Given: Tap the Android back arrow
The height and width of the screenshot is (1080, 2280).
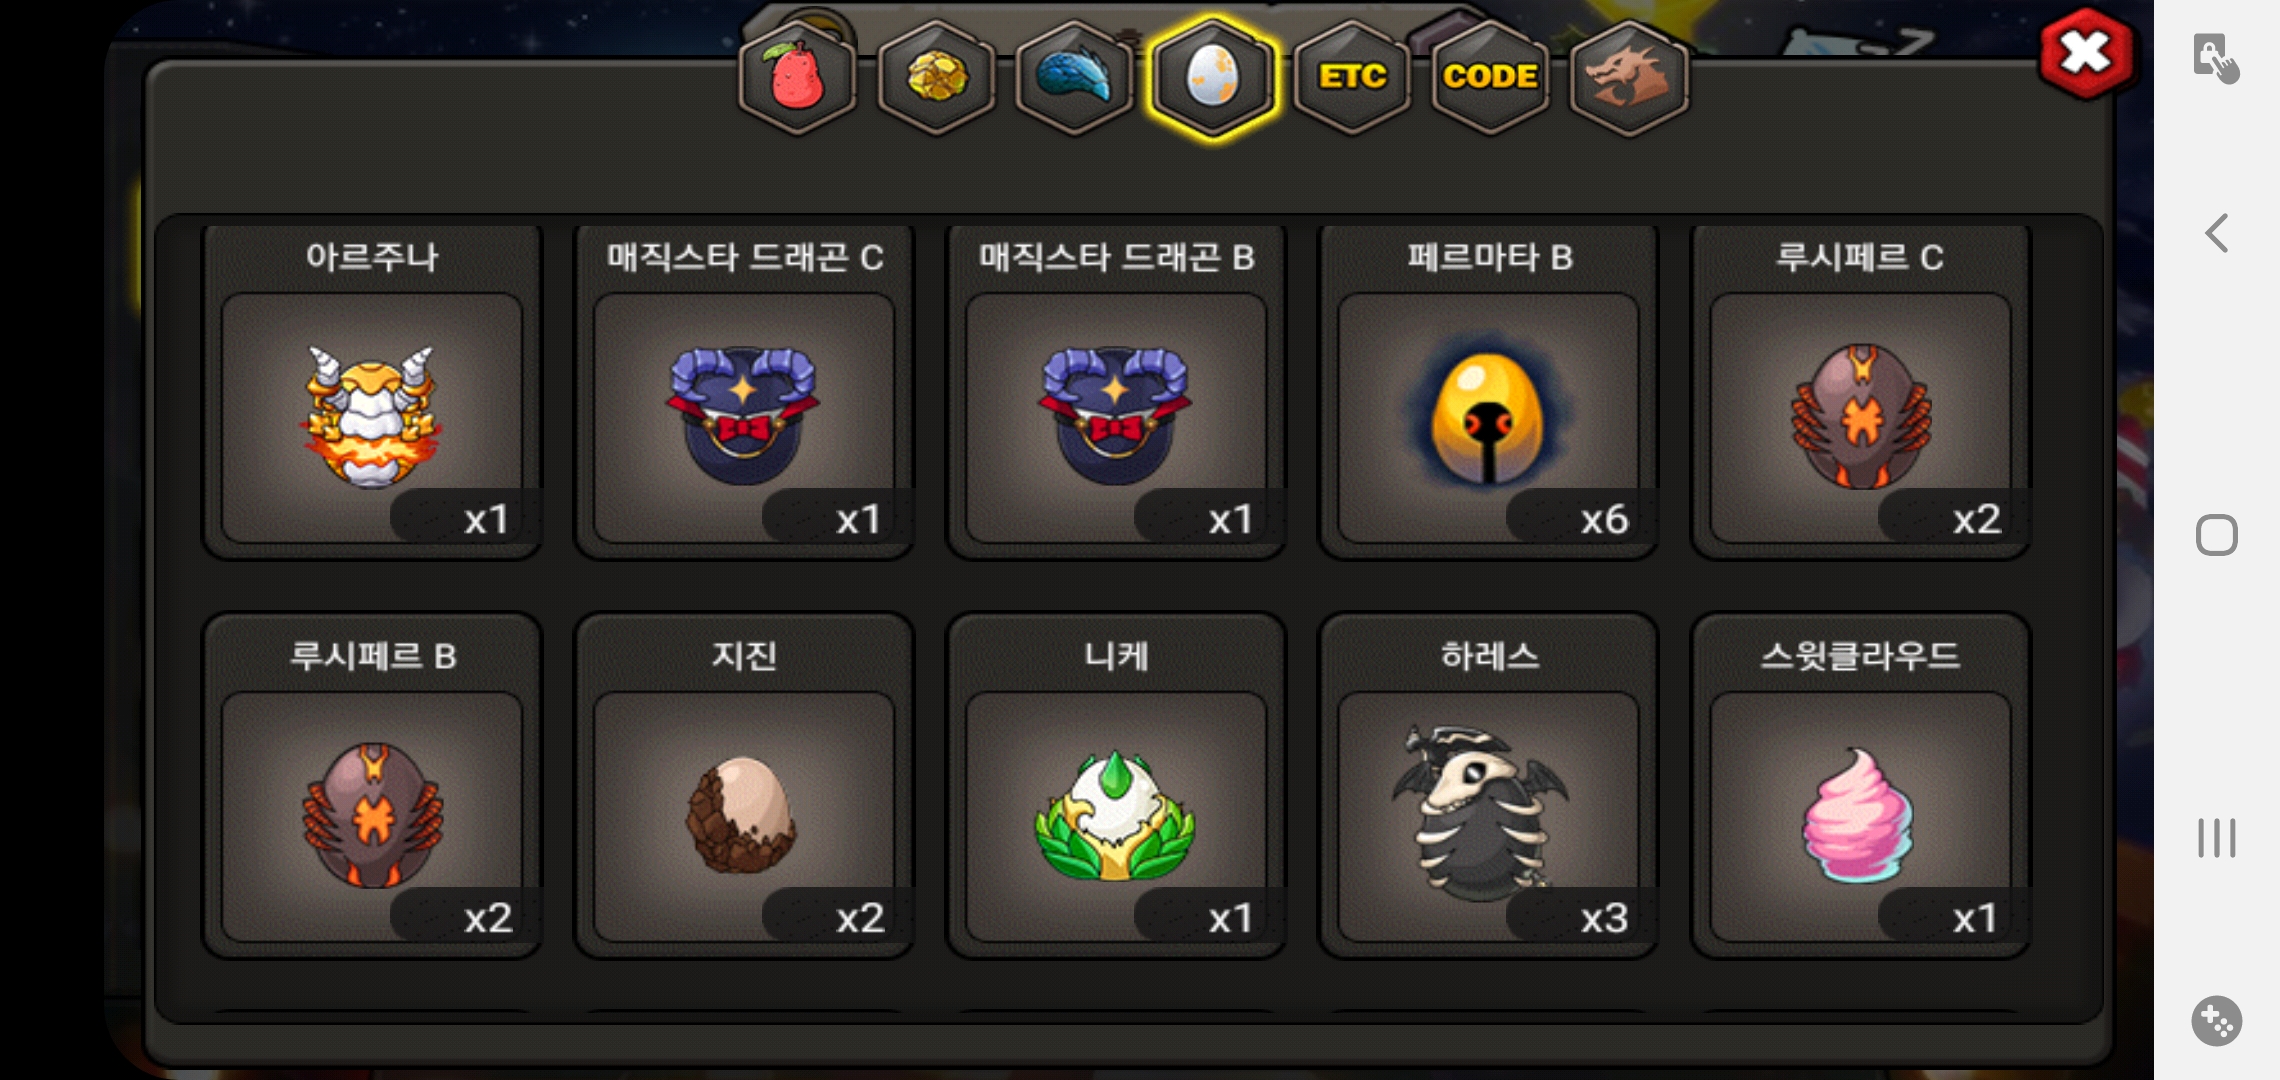Looking at the screenshot, I should tap(2216, 233).
